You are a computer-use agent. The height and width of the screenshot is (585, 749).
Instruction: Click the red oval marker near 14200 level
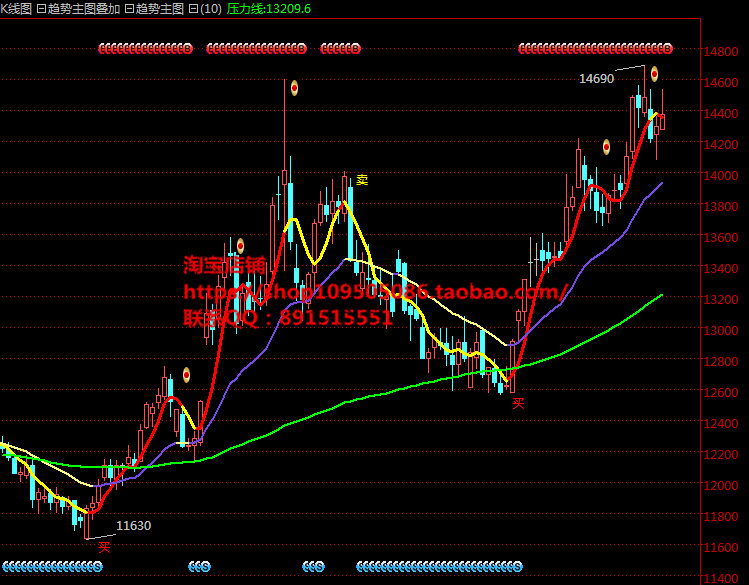click(606, 147)
